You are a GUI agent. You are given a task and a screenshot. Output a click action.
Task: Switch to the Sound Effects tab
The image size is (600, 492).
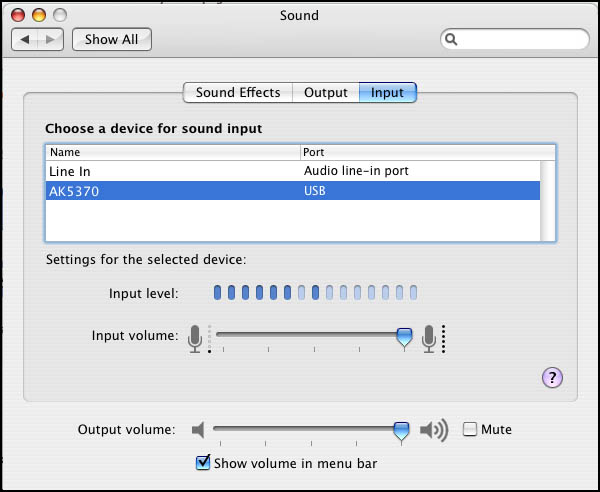[x=237, y=93]
